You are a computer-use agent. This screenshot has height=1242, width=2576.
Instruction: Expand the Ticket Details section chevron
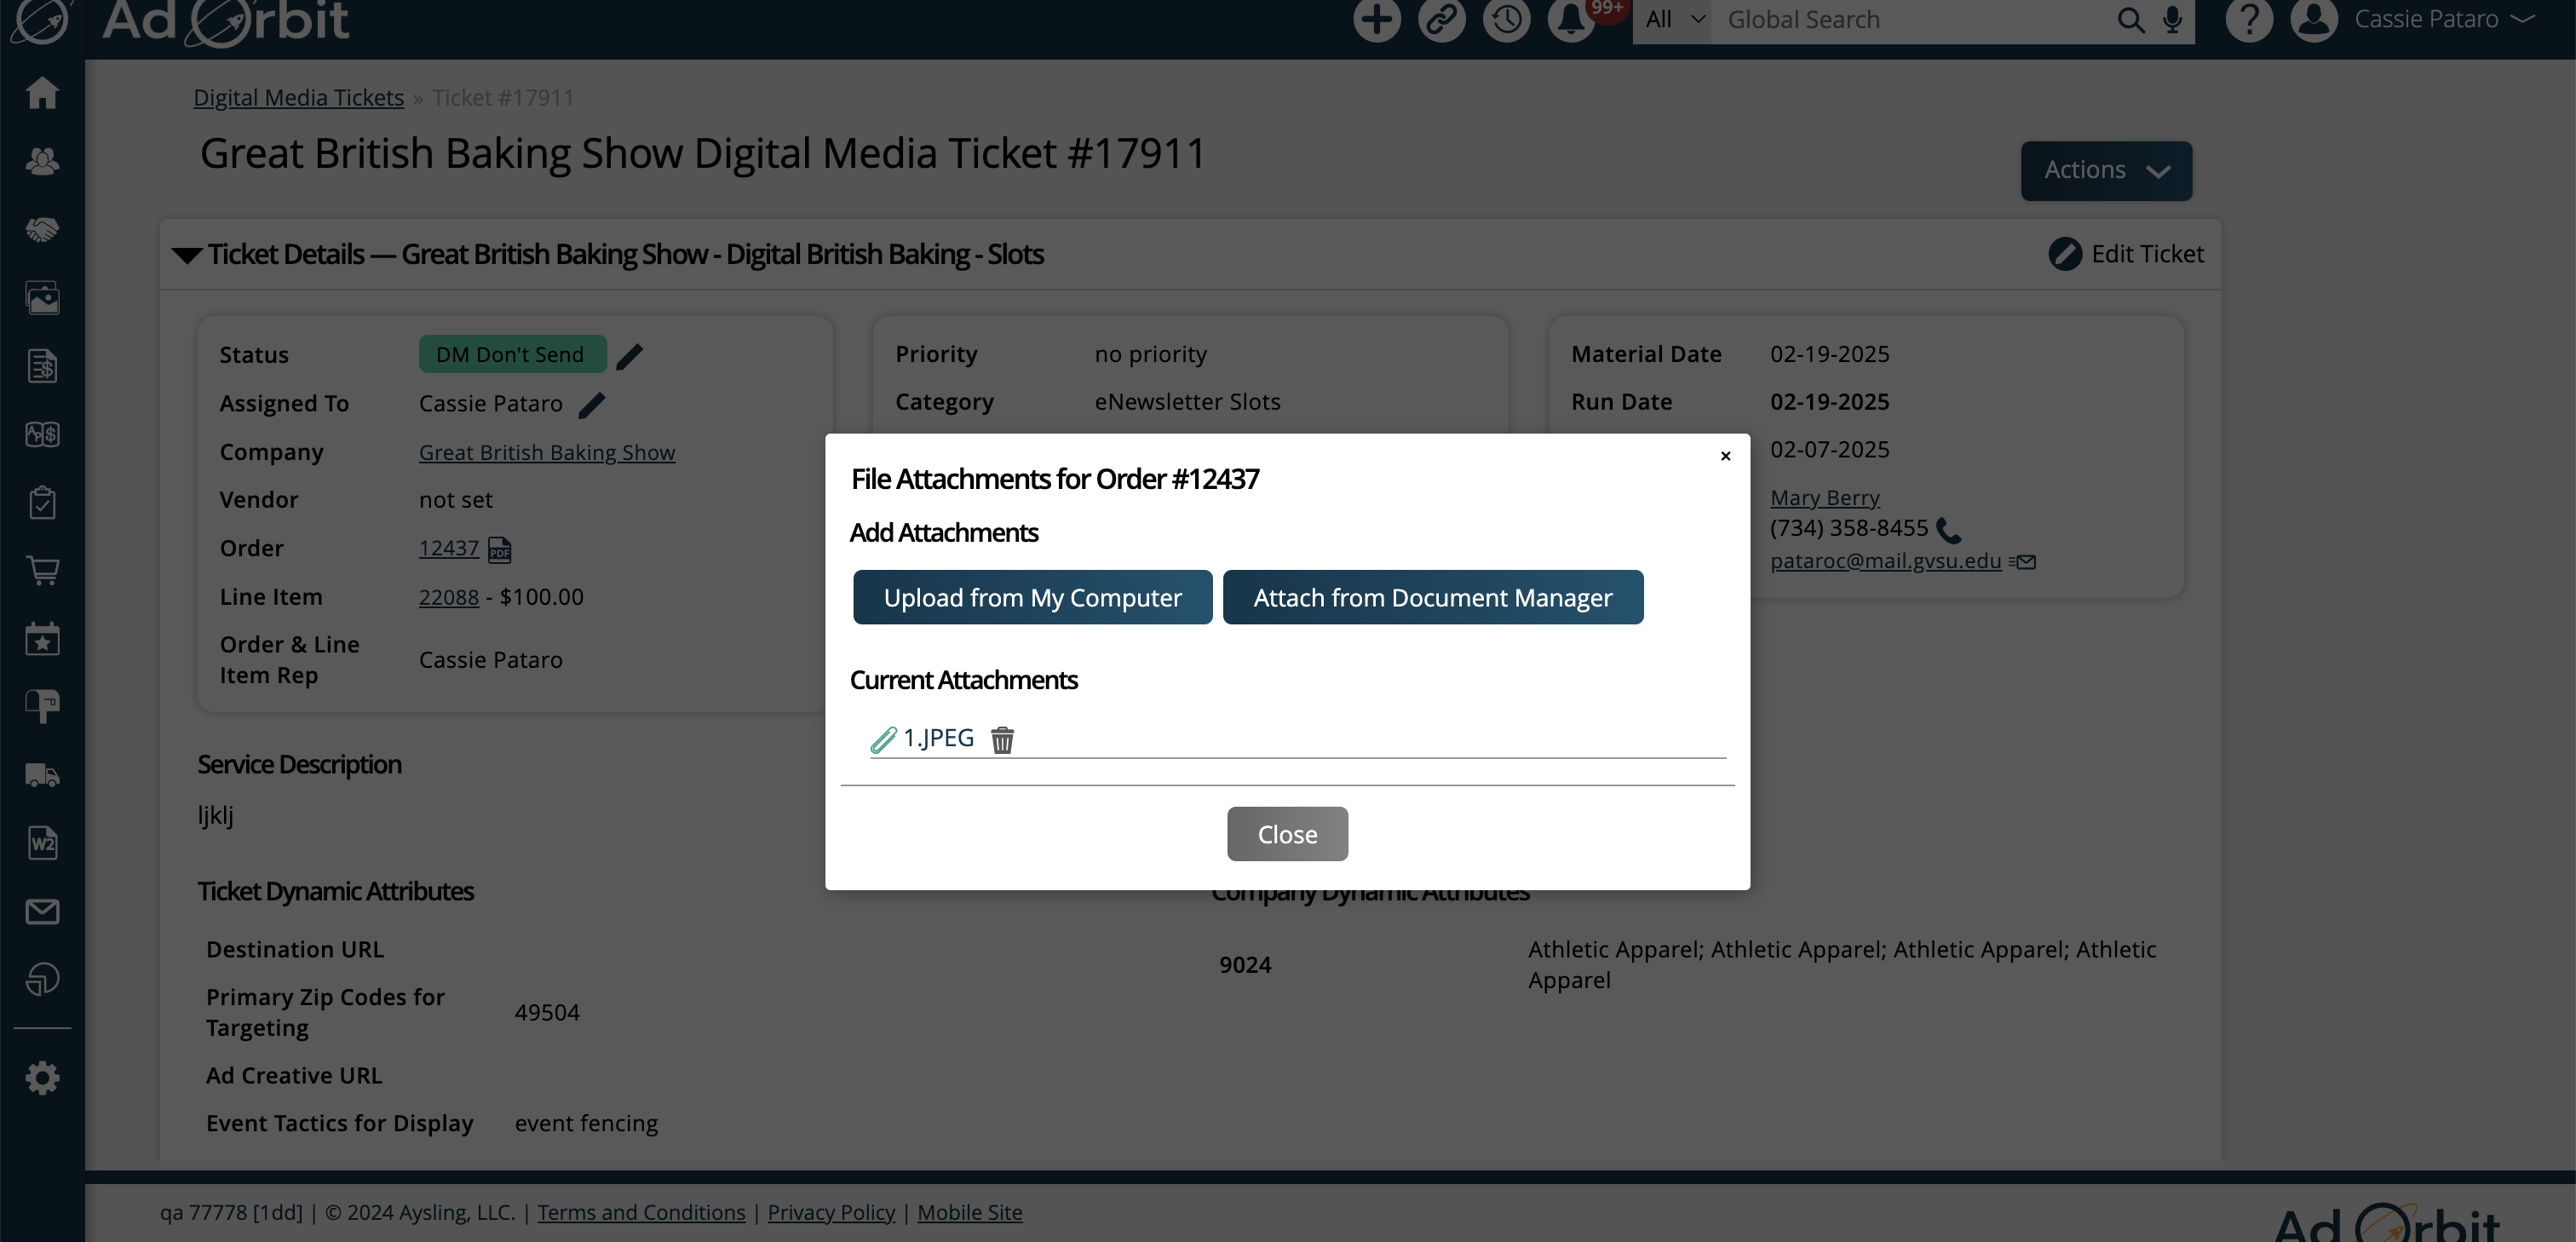(187, 253)
